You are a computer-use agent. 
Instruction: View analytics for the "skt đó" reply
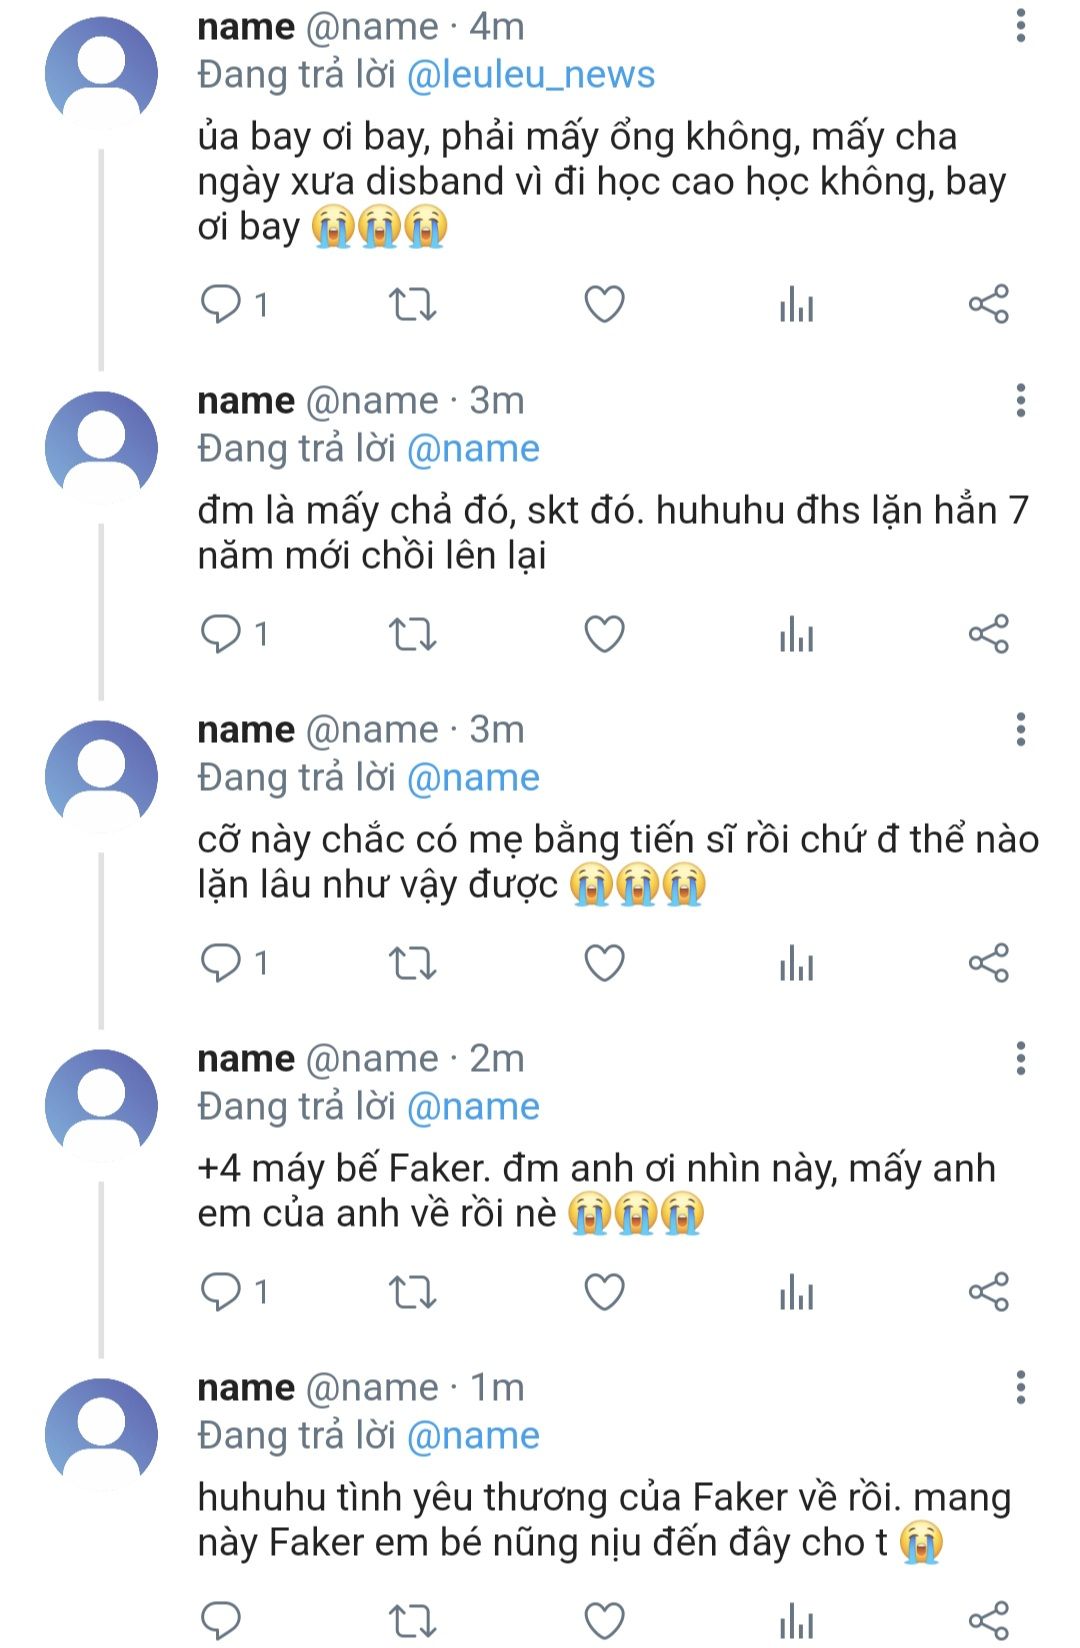[796, 634]
